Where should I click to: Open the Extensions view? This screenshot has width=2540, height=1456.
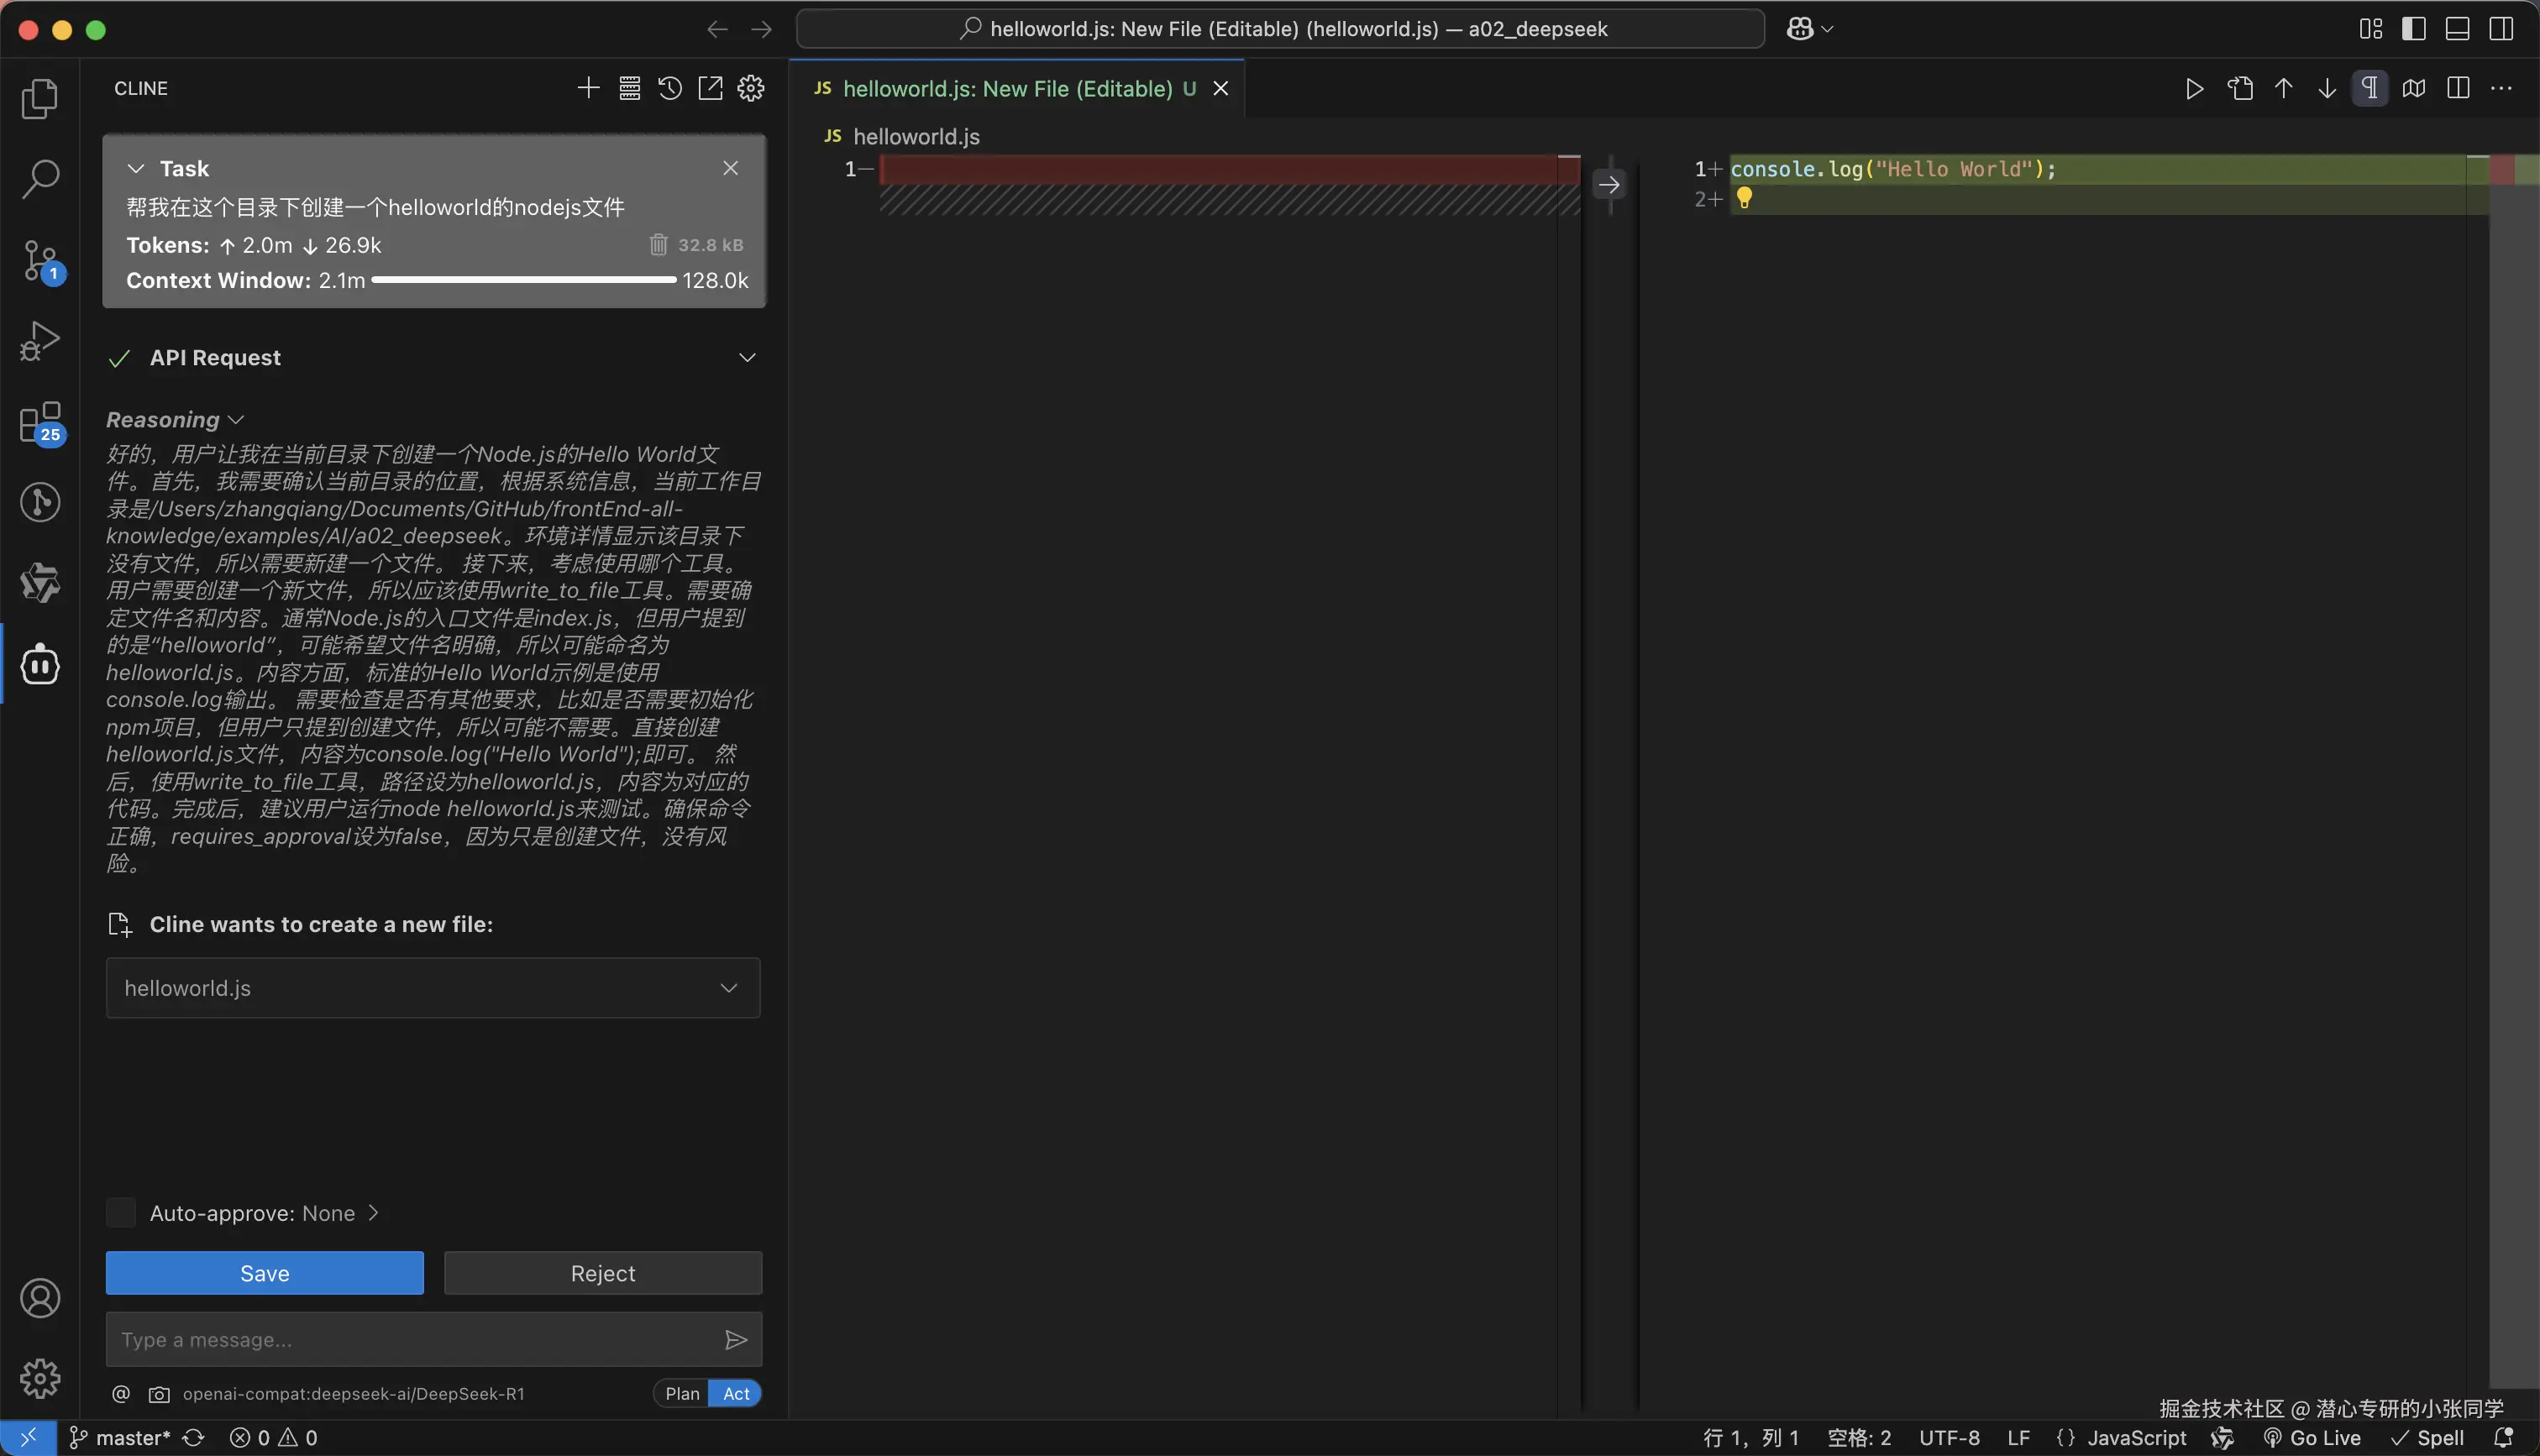[x=40, y=422]
